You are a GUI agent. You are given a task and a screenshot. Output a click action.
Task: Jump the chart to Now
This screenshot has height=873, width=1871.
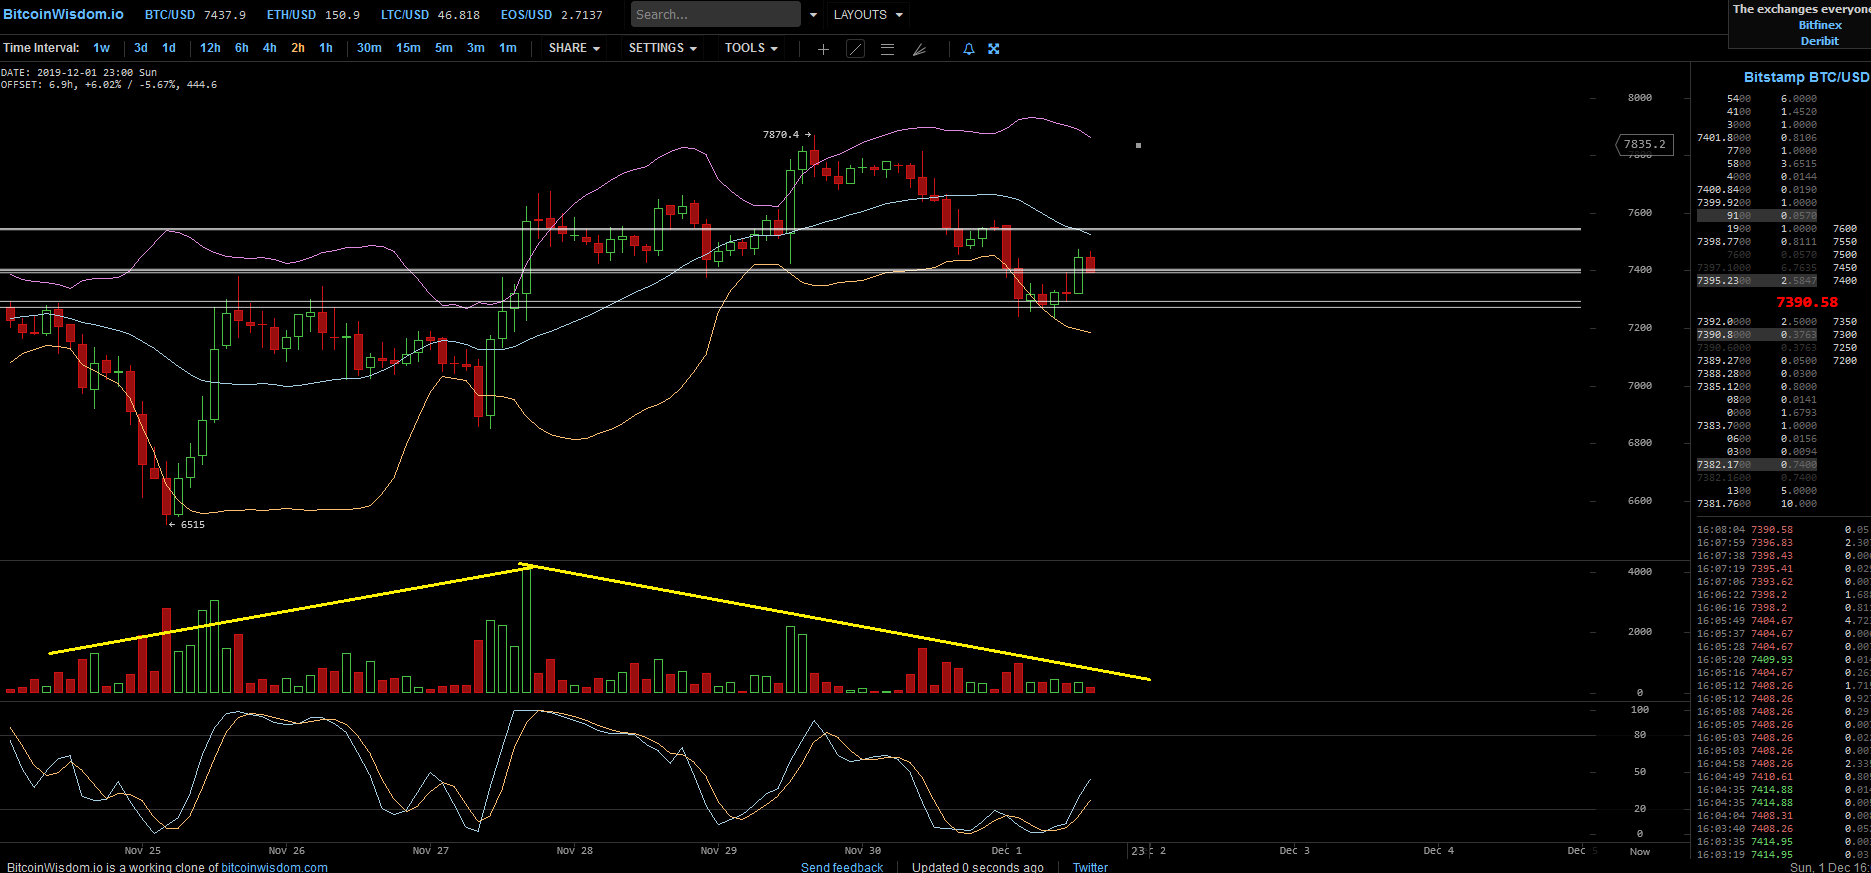1640,852
